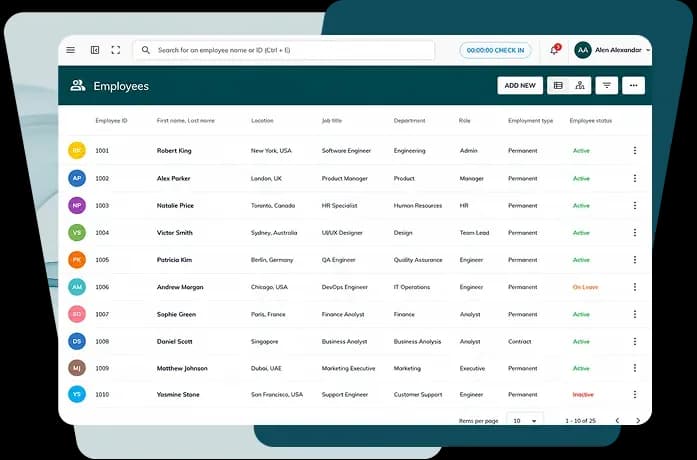Sort by Employee ID column header

(x=111, y=120)
